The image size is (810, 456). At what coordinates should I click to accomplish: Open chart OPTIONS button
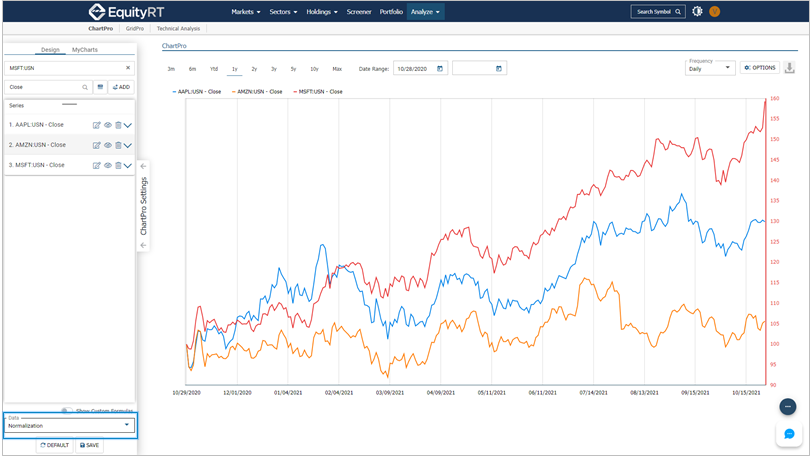point(760,68)
